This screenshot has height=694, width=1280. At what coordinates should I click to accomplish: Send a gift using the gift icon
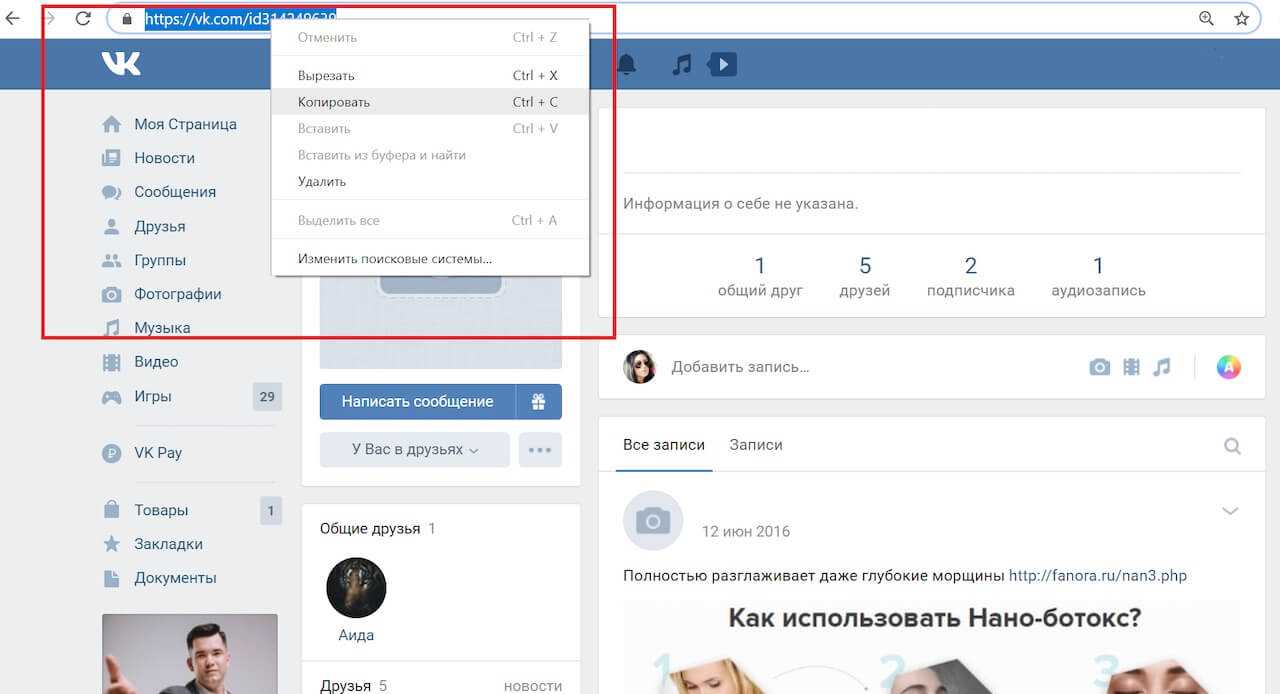point(539,402)
